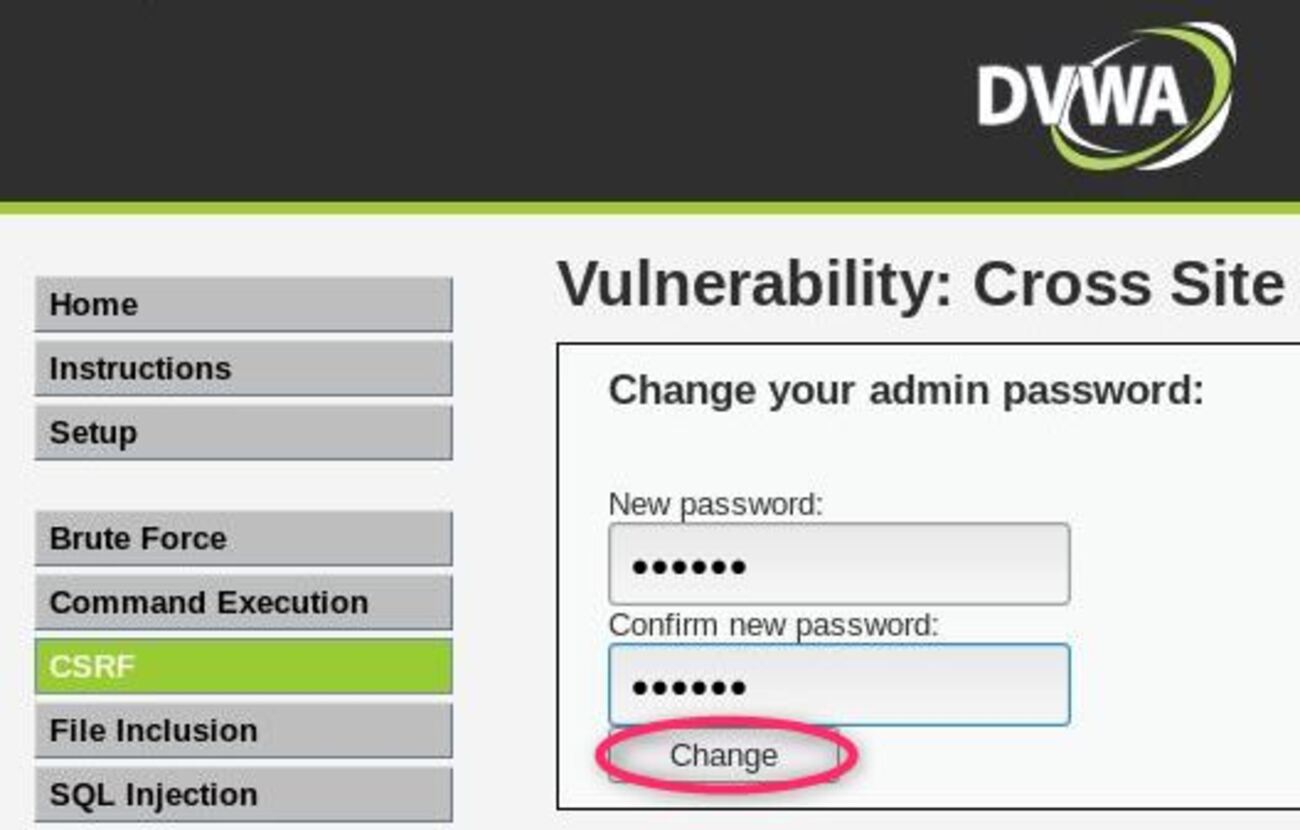Click the 'New password:' label text
Screen dimensions: 1300x830
(715, 504)
